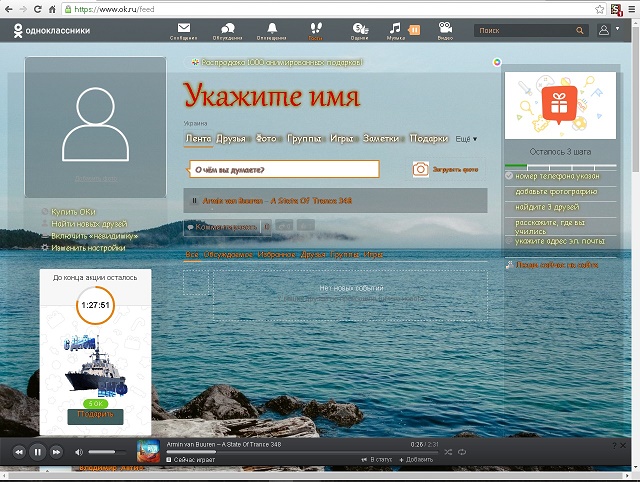Image resolution: width=640 pixels, height=482 pixels.
Task: Open orange gift box promo image
Action: pos(560,105)
